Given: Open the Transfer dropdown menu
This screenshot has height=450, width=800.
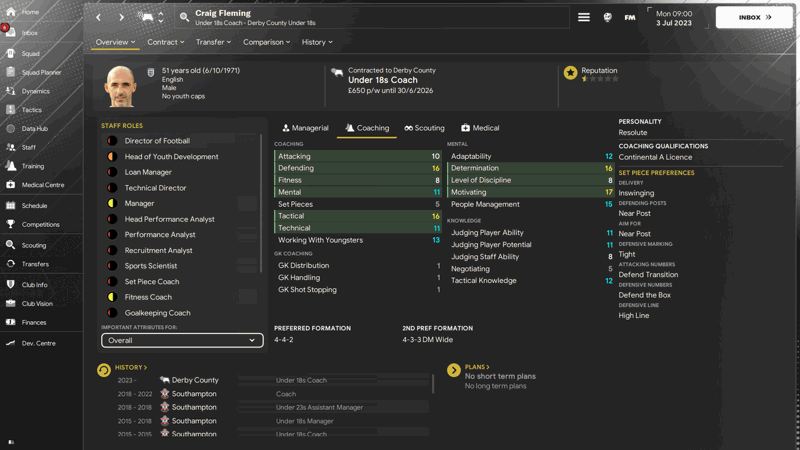Looking at the screenshot, I should [x=213, y=42].
